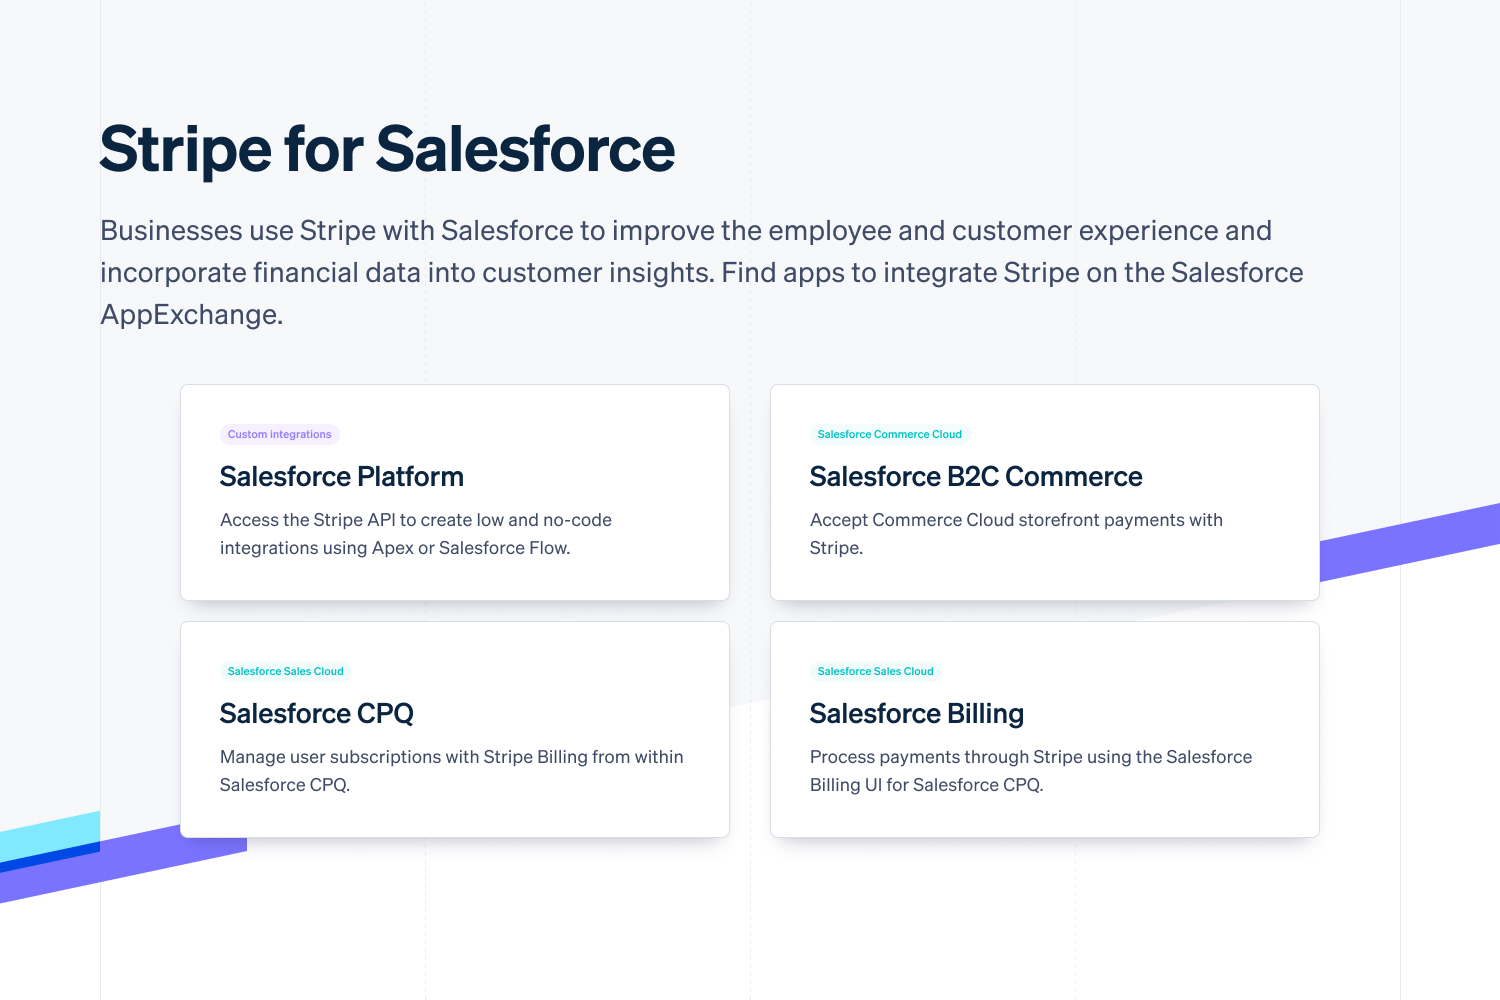Click the Process payments through Stripe description
Viewport: 1500px width, 1000px height.
point(1030,770)
